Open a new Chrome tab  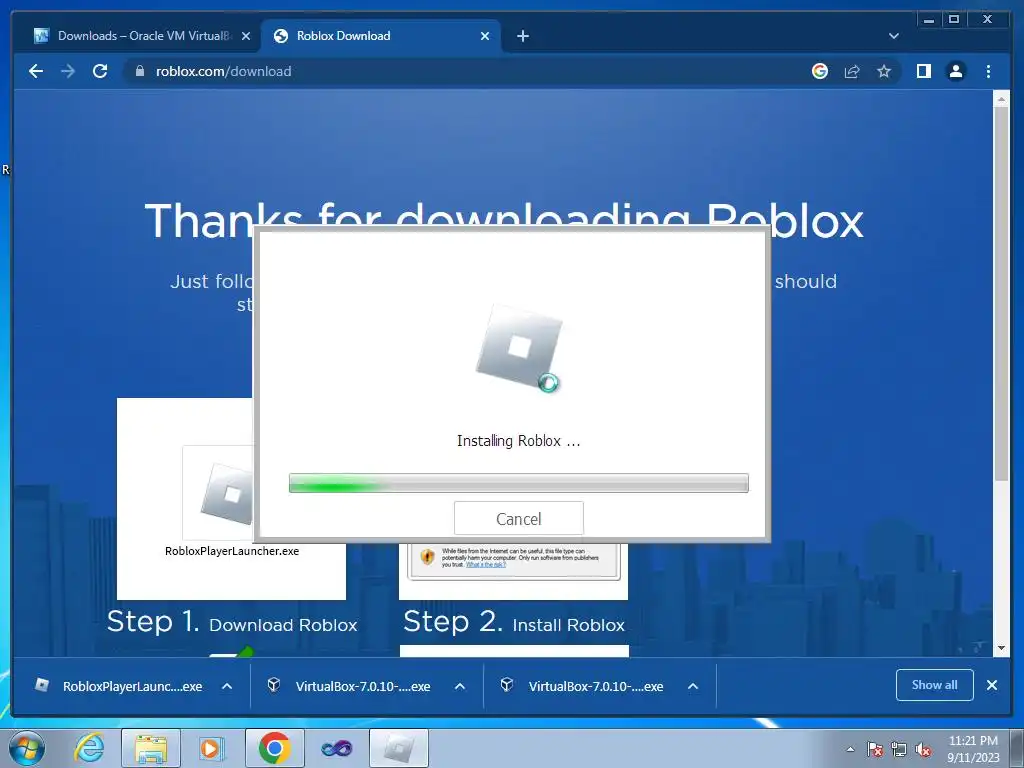click(522, 36)
